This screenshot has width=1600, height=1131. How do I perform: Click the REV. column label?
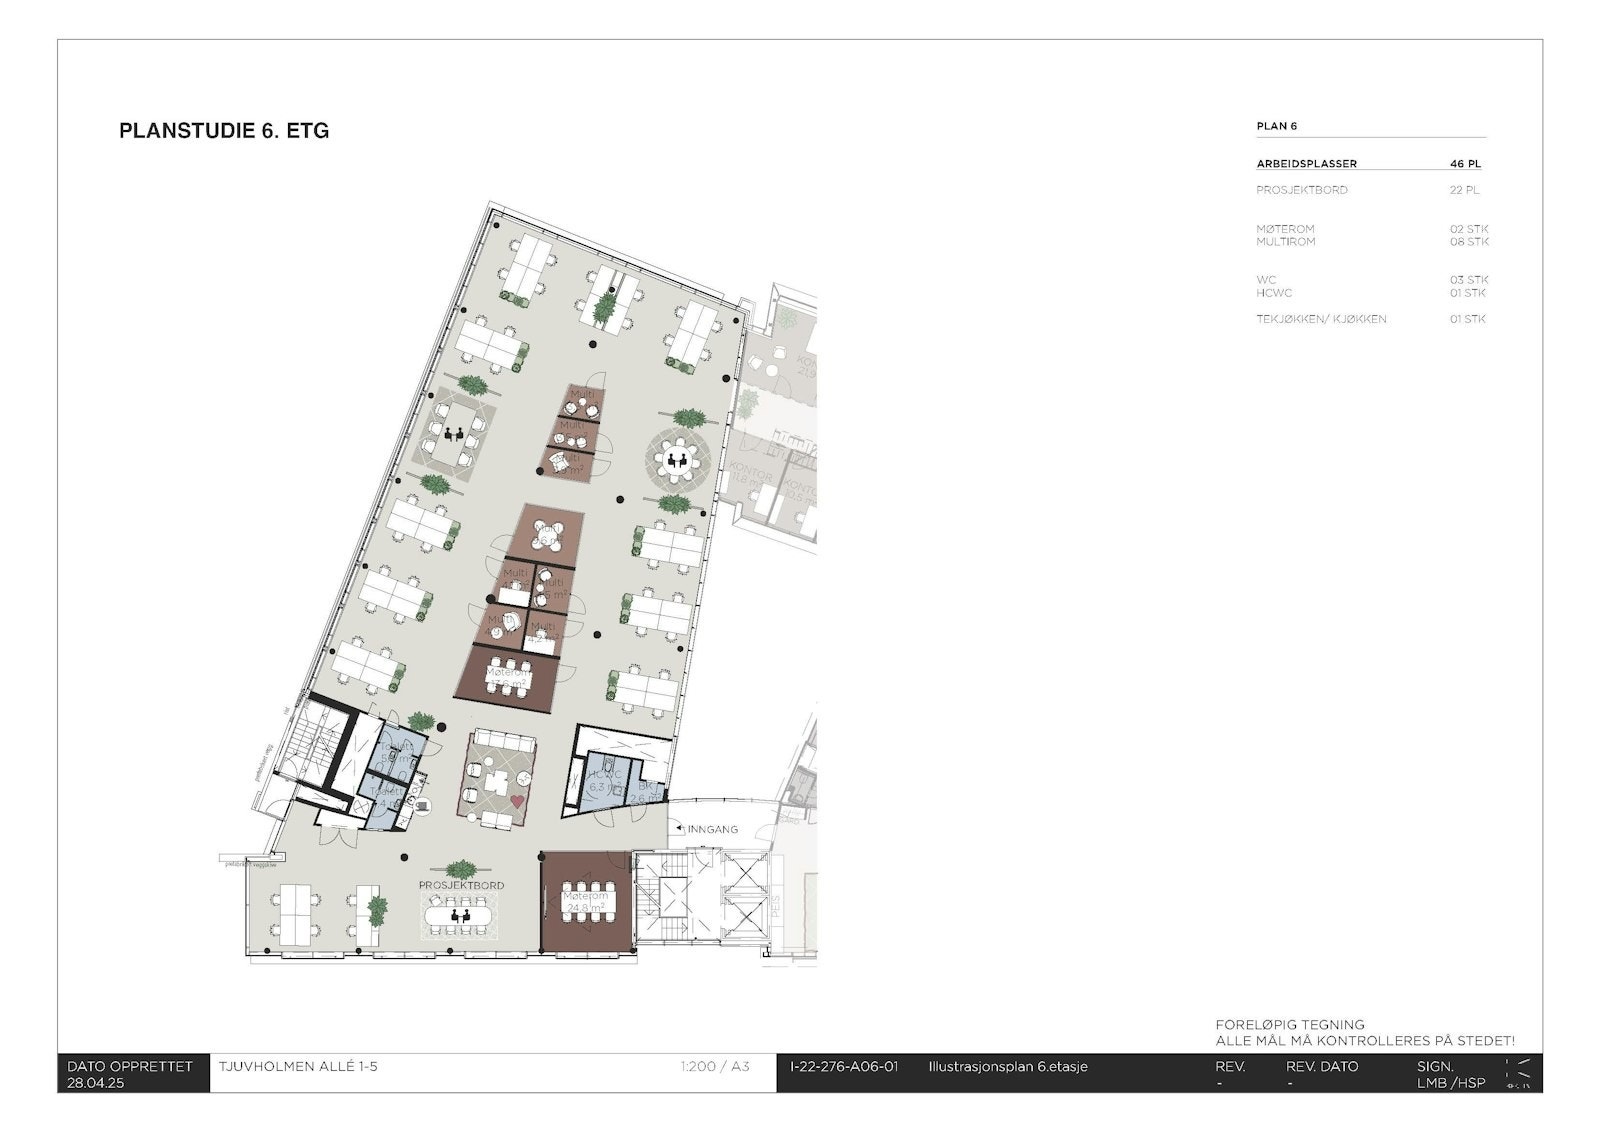coord(1230,1066)
